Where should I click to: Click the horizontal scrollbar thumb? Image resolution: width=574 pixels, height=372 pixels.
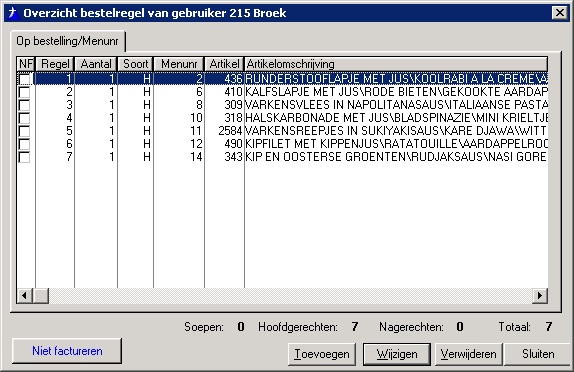[x=41, y=295]
